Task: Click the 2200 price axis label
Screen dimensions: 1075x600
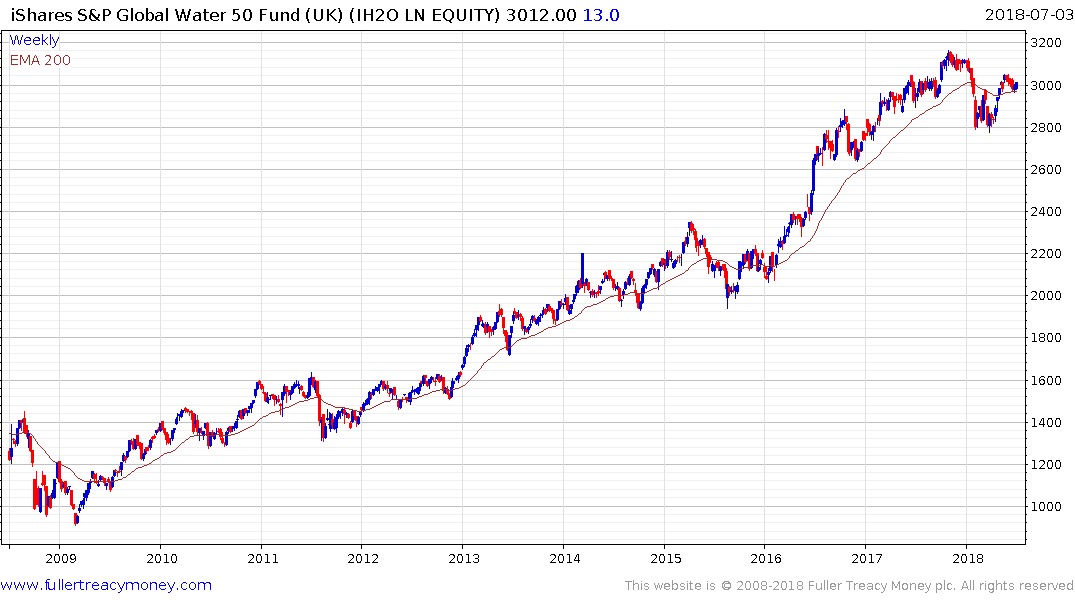Action: tap(1046, 254)
